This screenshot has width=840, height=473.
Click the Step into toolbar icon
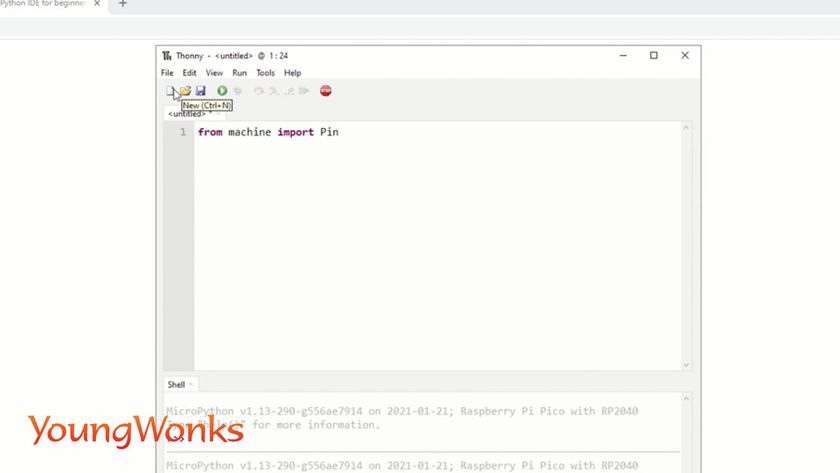coord(274,91)
